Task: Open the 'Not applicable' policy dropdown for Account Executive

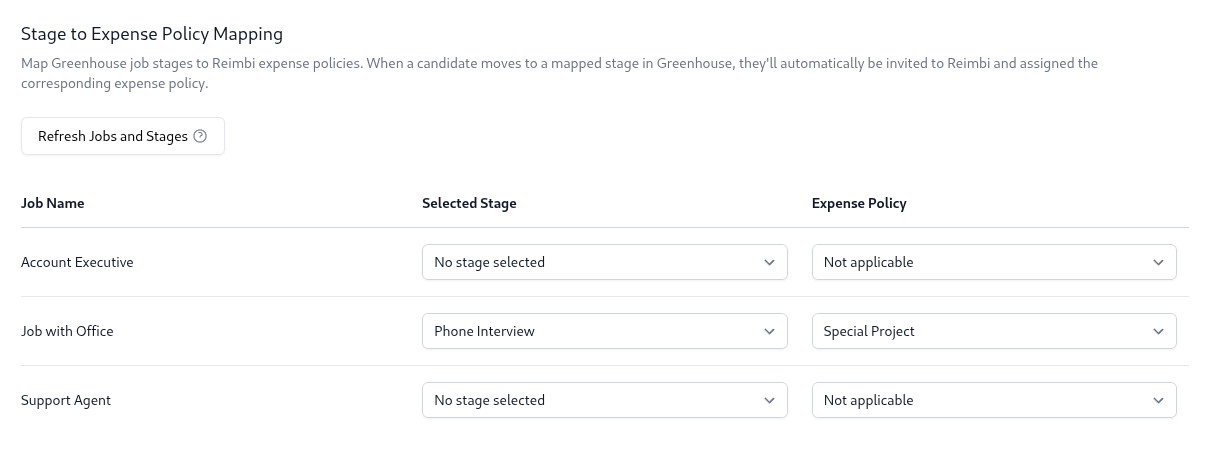Action: [x=994, y=262]
